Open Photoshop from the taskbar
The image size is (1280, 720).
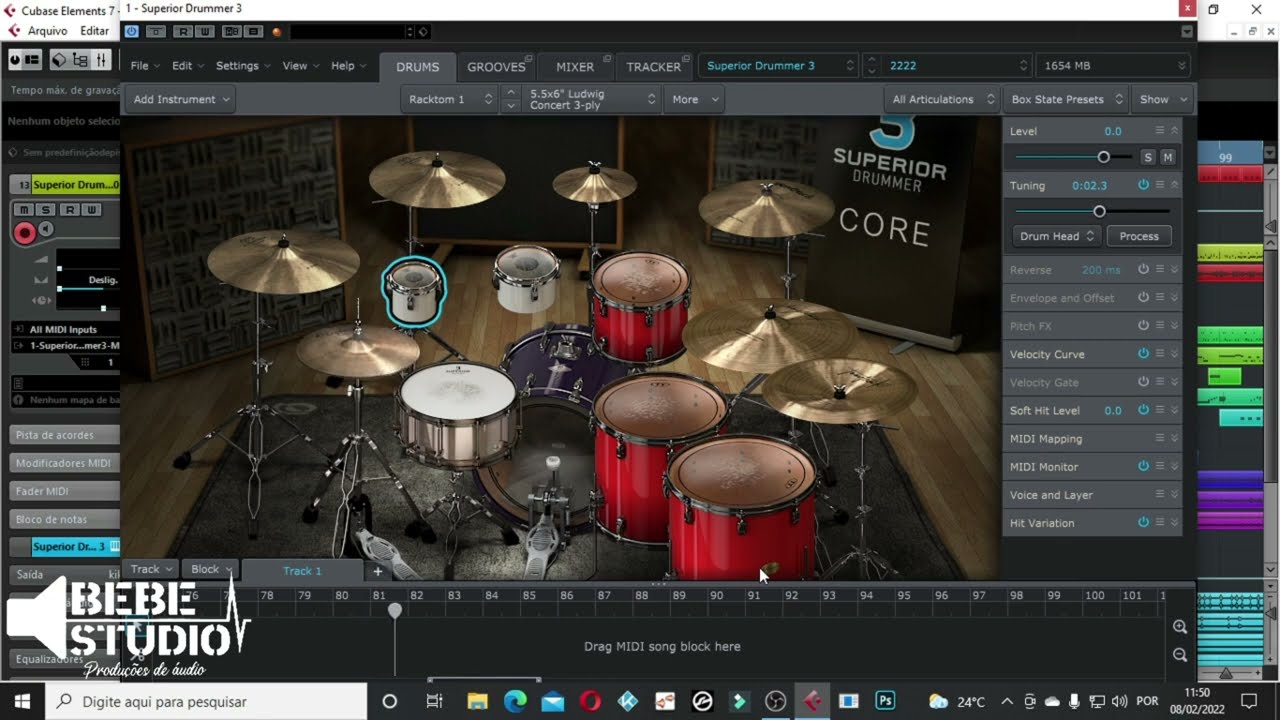point(885,701)
